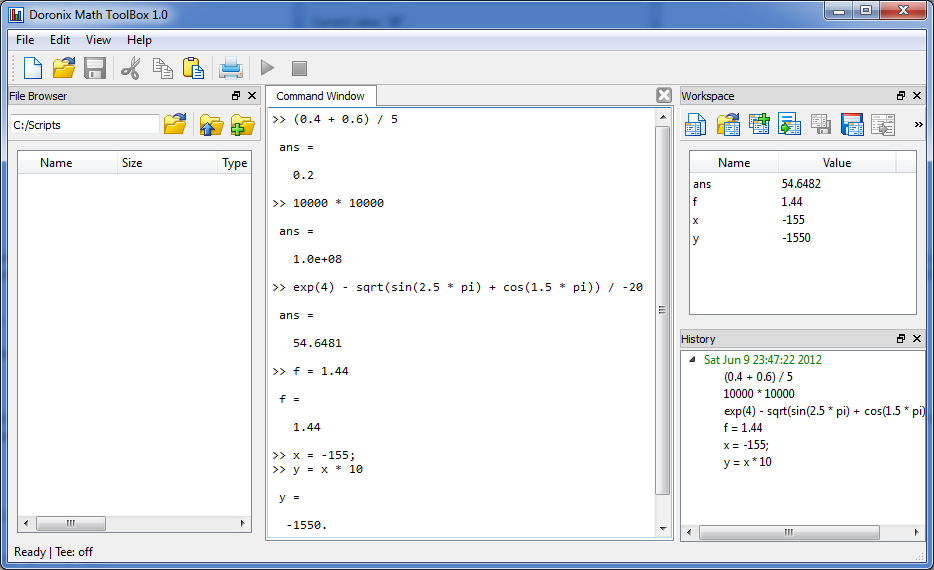Click History panel horizontal scrollbar thumb
This screenshot has height=570, width=934.
[789, 532]
